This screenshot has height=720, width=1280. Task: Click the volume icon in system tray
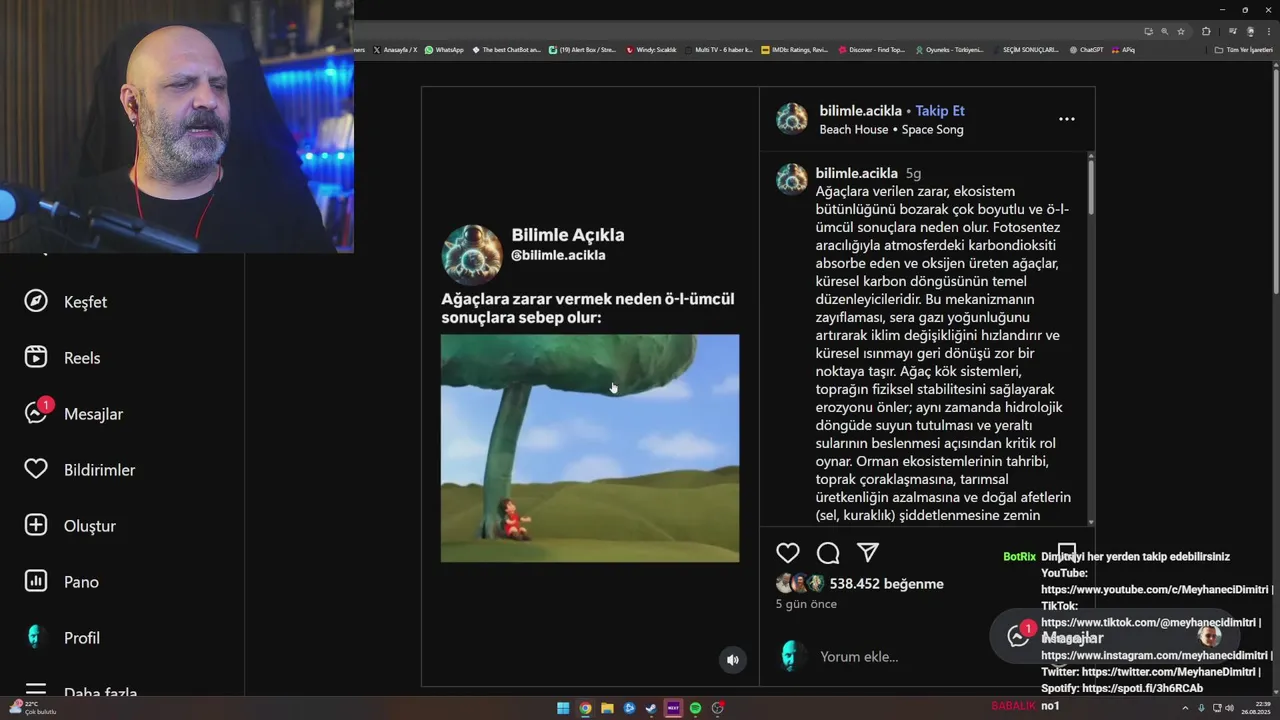click(1229, 708)
